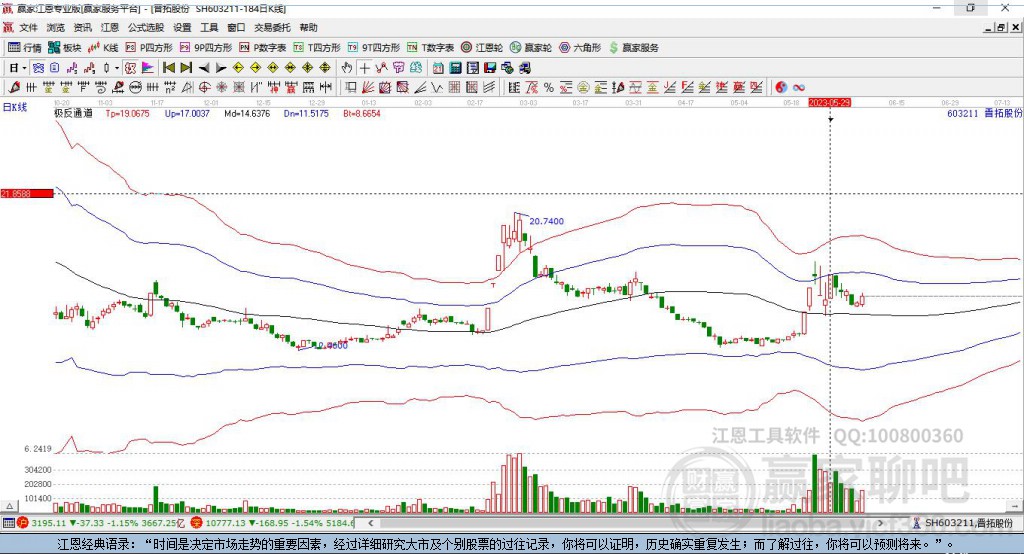
Task: Toggle the crosshair cursor tool
Action: (x=364, y=68)
